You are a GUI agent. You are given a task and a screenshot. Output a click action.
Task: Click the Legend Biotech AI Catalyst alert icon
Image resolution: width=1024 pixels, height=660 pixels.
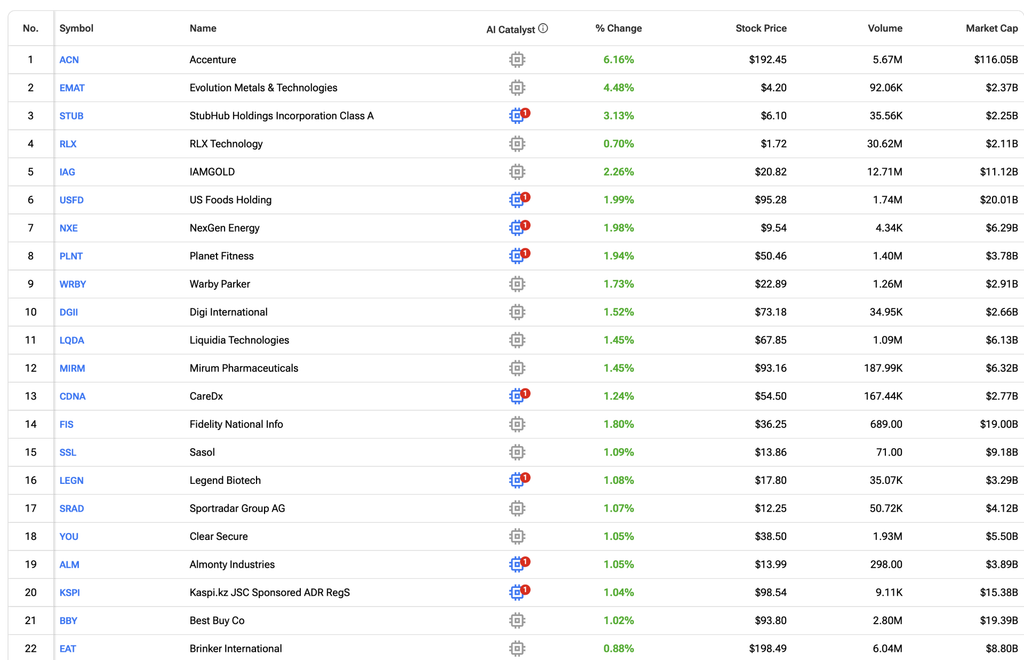click(x=519, y=480)
